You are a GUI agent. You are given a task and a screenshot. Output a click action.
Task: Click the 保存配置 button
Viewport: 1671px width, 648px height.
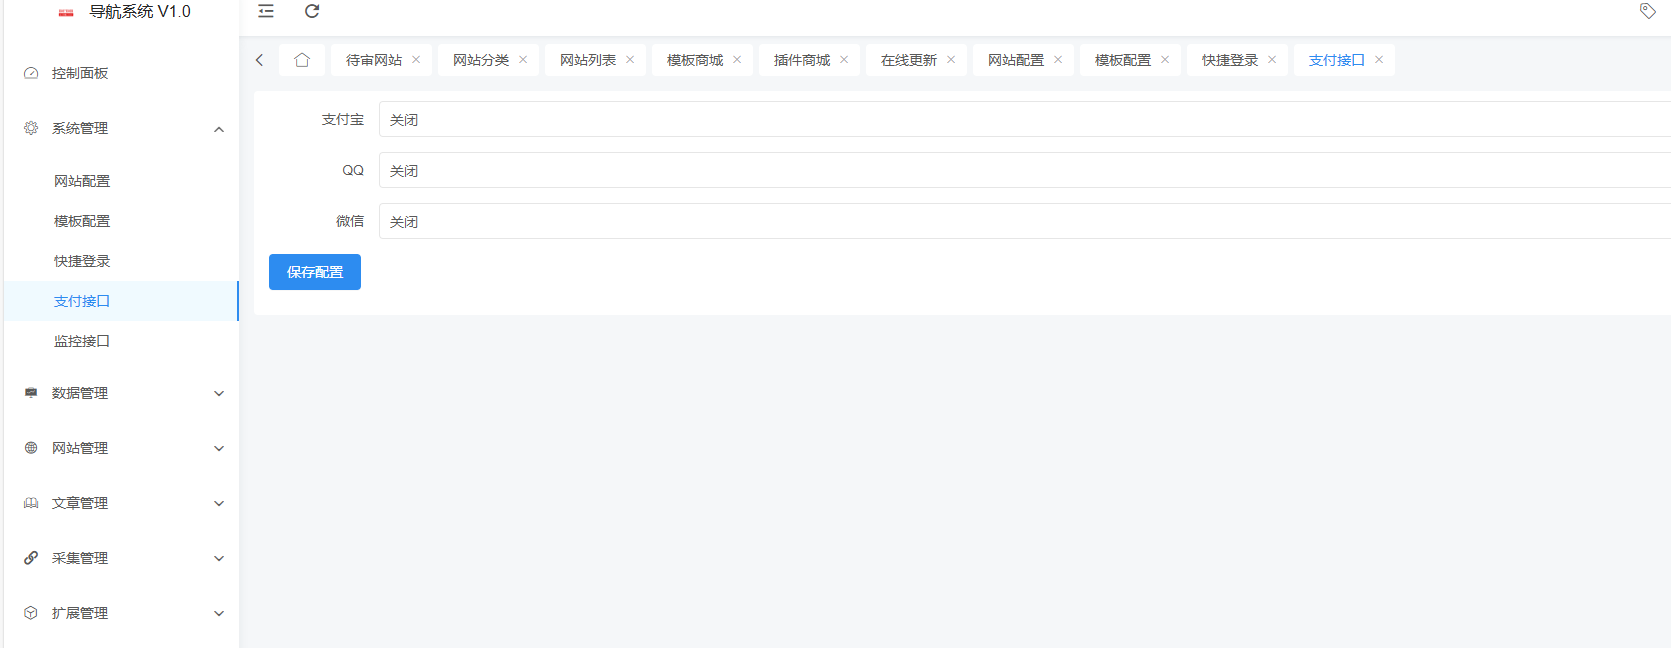click(x=315, y=272)
